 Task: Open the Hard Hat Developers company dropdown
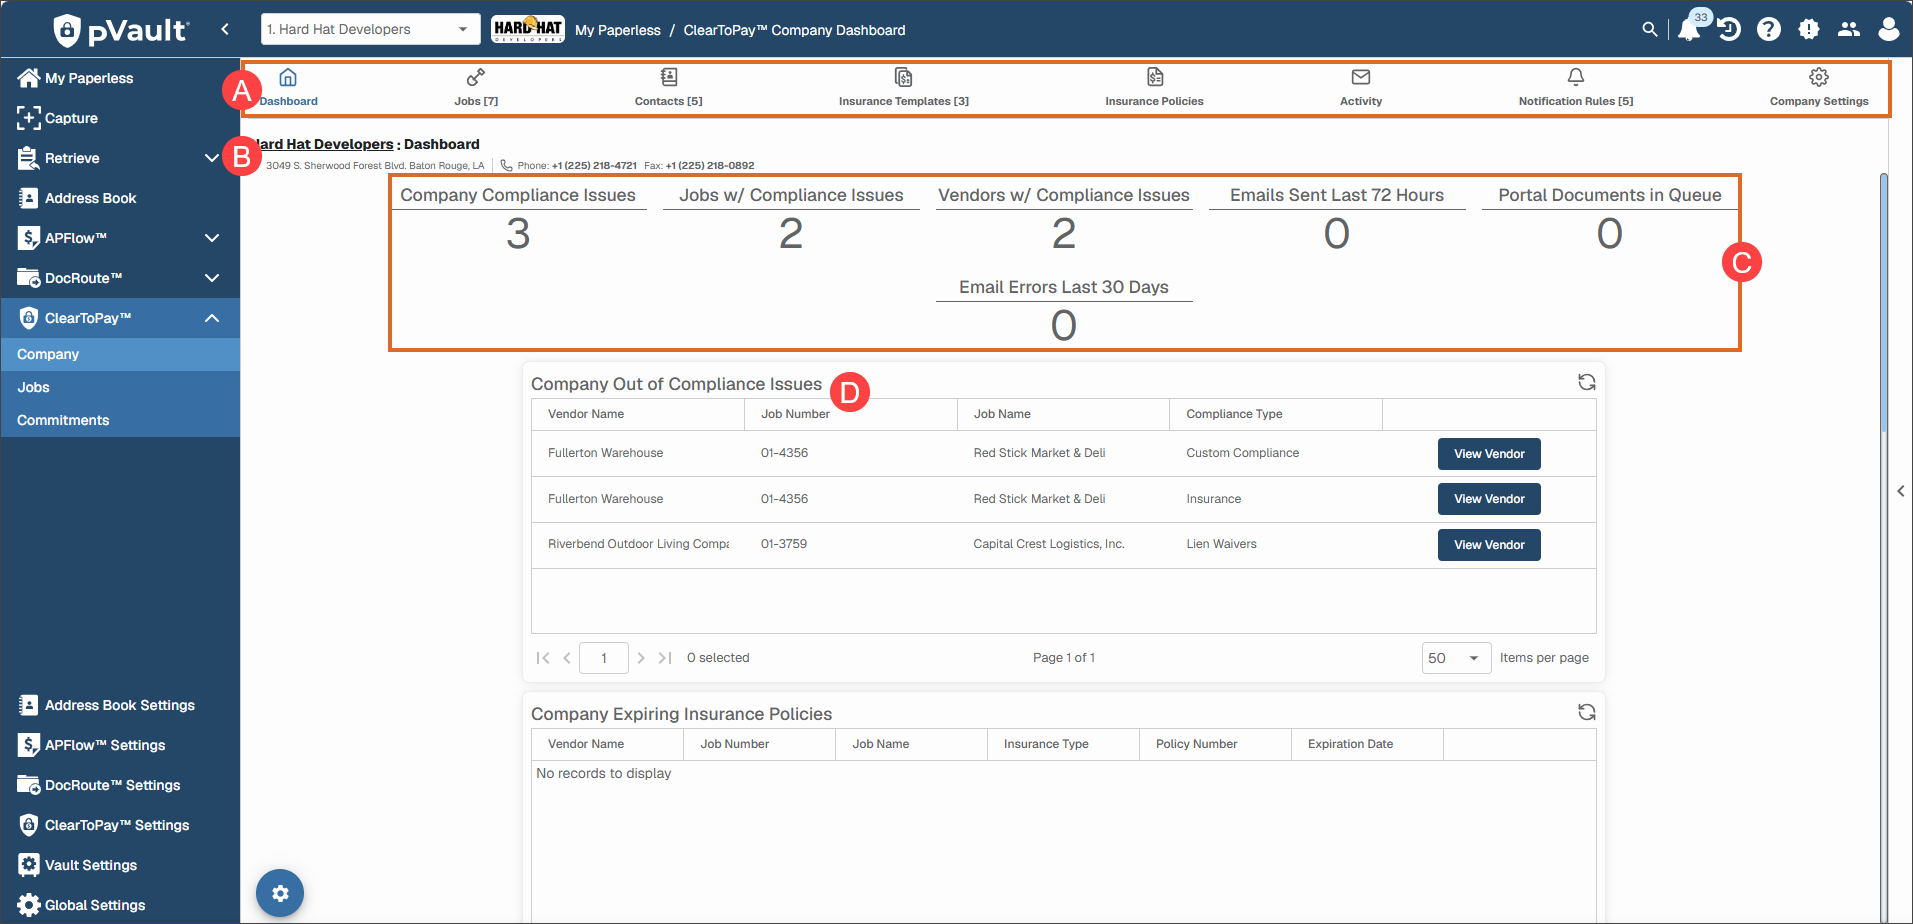pyautogui.click(x=370, y=29)
